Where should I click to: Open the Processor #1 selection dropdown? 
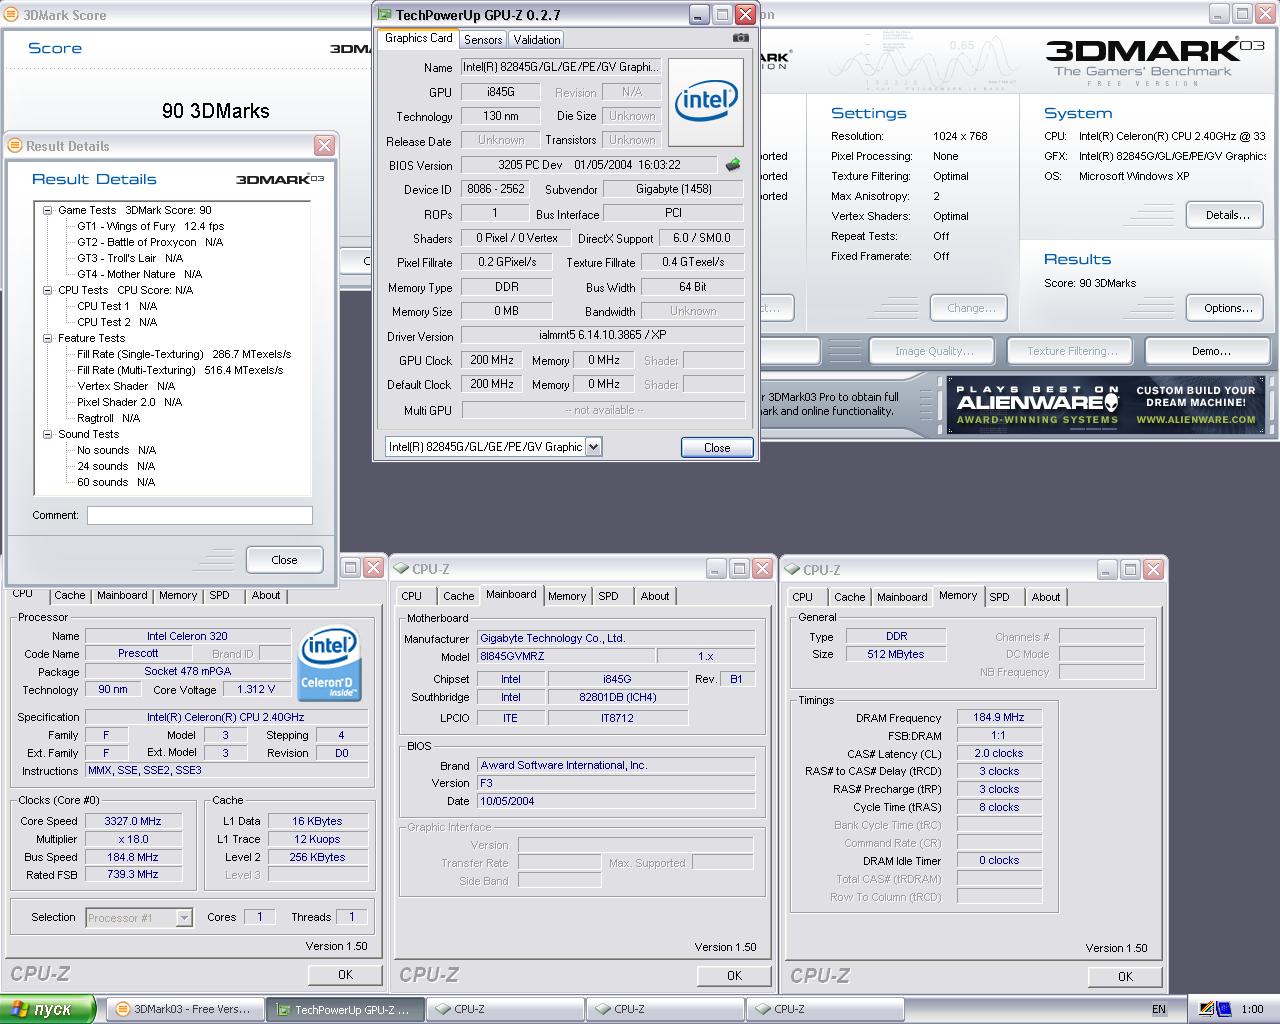pyautogui.click(x=184, y=917)
